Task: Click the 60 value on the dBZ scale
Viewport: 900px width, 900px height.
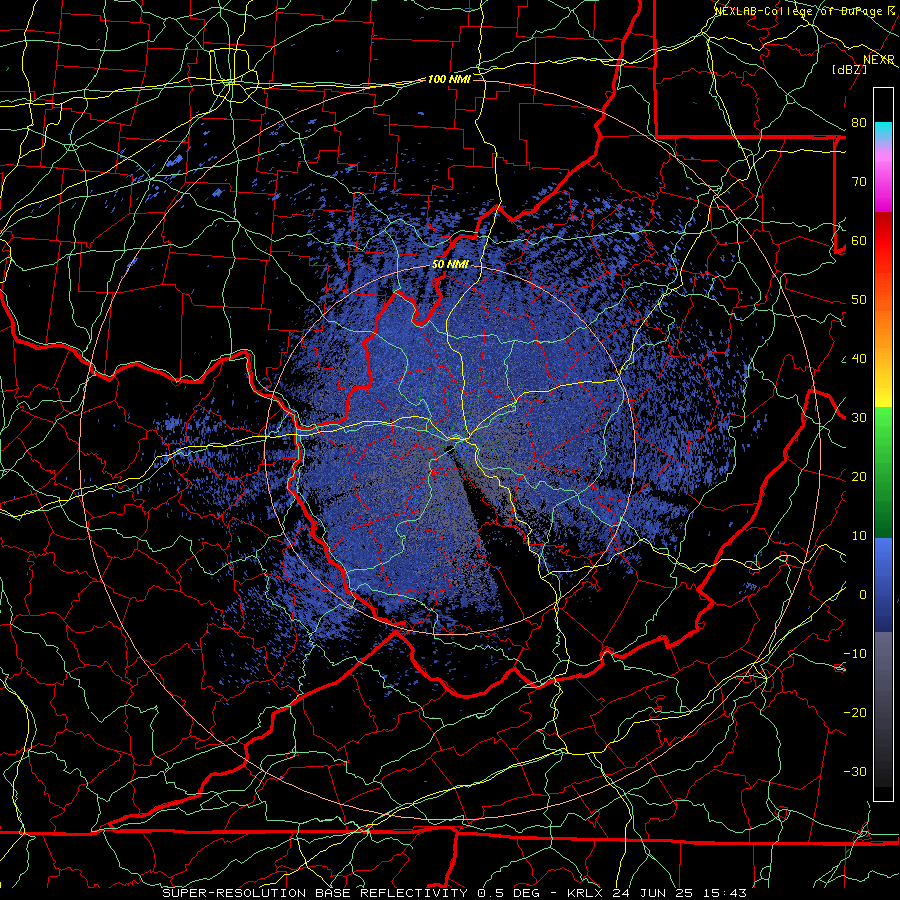Action: coord(859,240)
